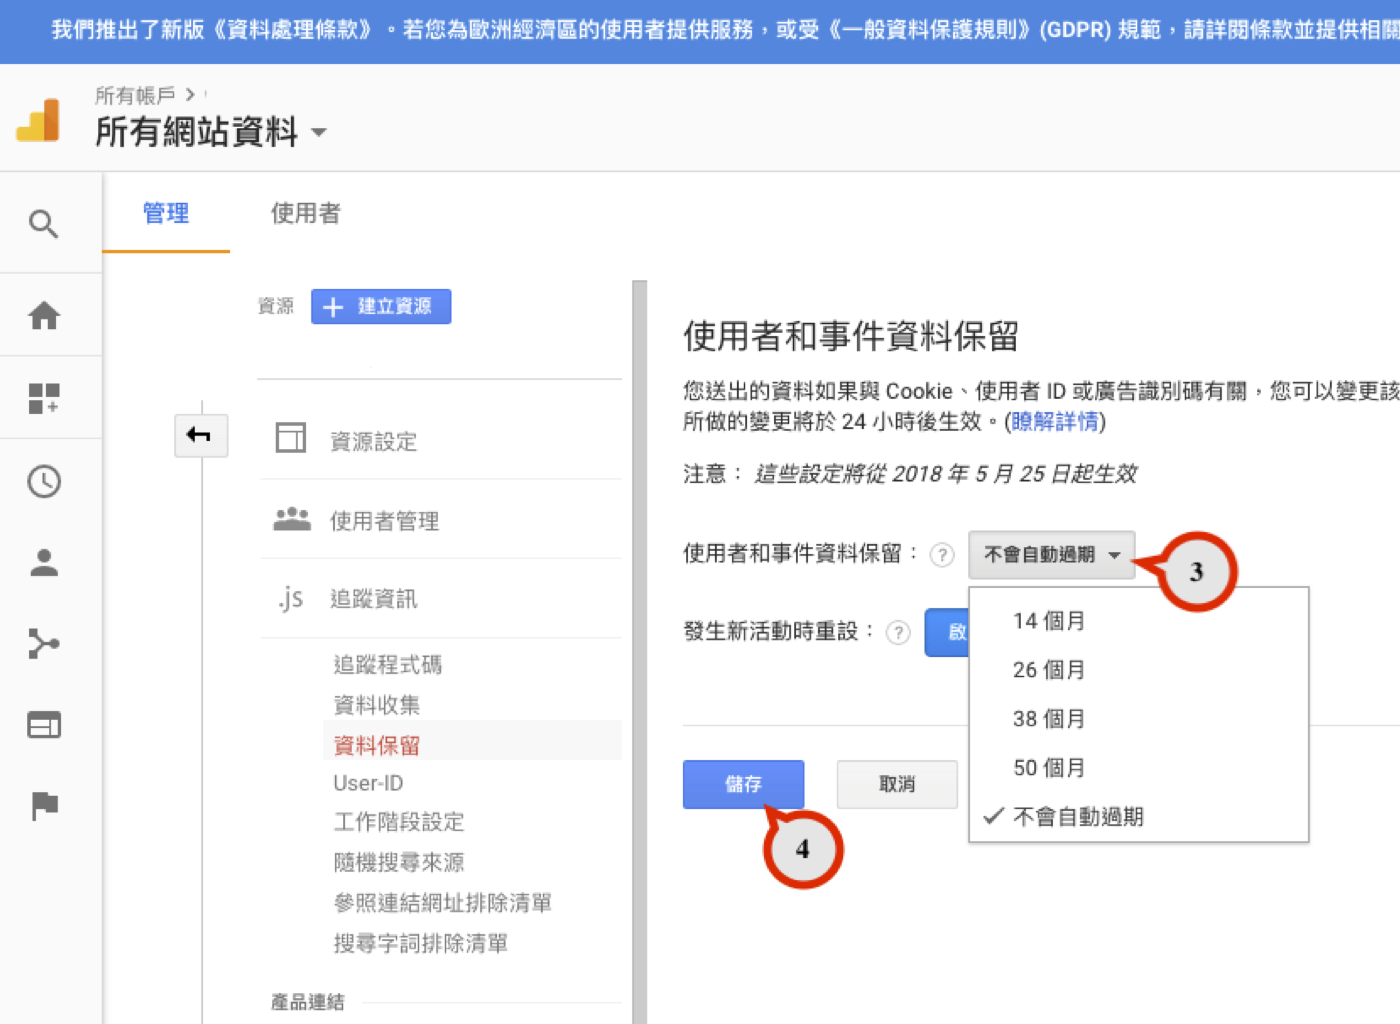Viewport: 1400px width, 1024px height.
Task: Open the 瞭解詳情 link
Action: pyautogui.click(x=1054, y=422)
